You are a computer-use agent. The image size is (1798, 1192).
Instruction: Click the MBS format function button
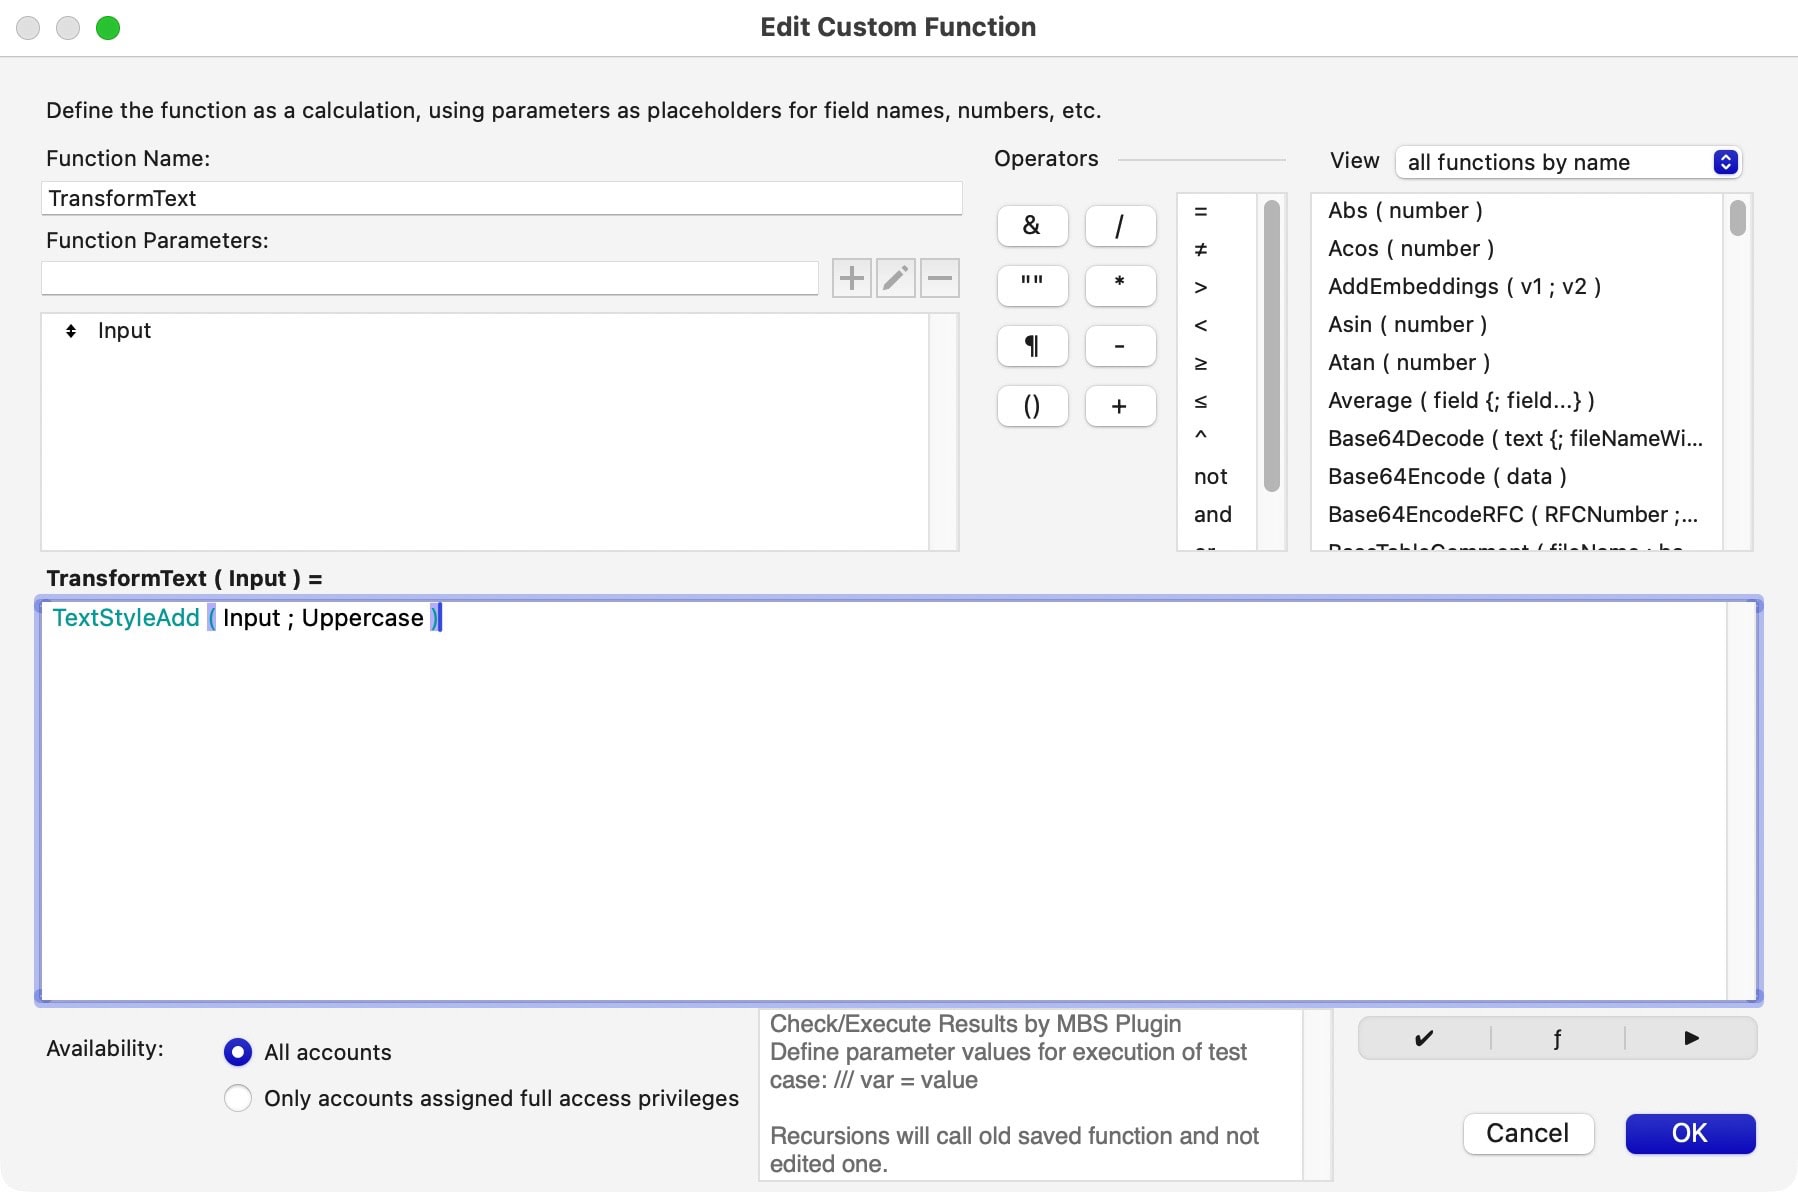coord(1557,1038)
